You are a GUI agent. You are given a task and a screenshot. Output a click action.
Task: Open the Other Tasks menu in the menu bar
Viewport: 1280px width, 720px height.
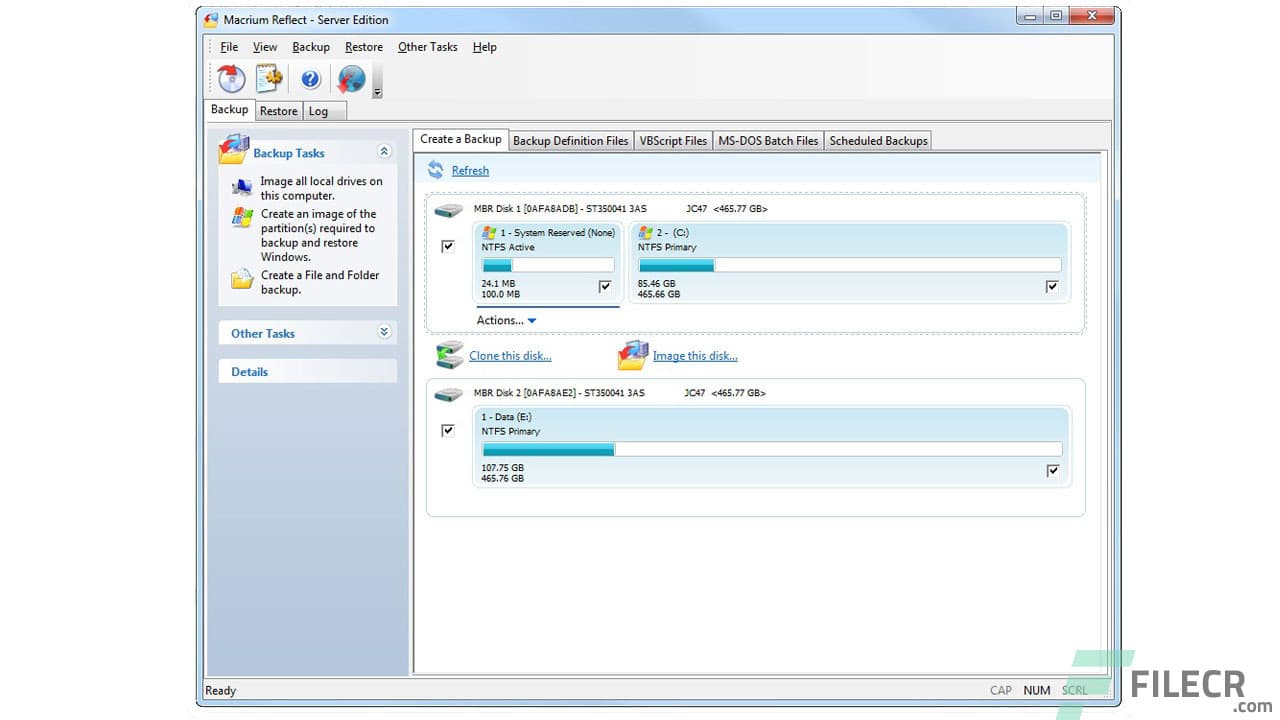click(427, 47)
